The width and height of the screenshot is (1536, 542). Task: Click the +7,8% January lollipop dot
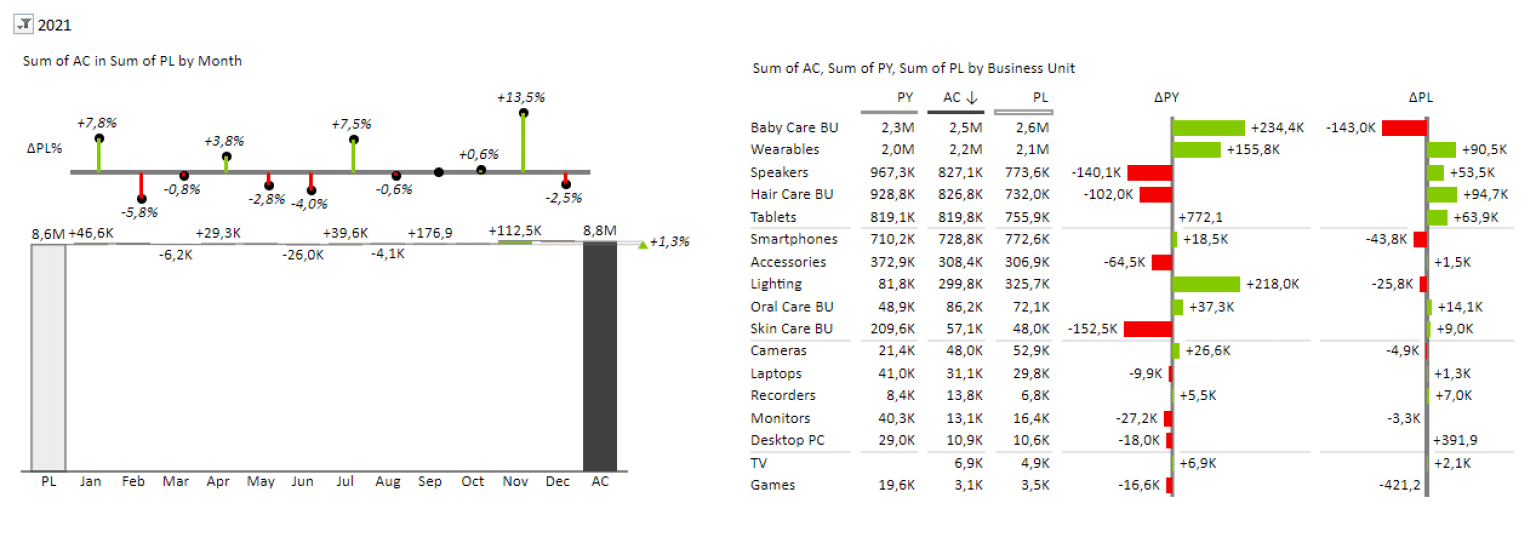pos(99,138)
